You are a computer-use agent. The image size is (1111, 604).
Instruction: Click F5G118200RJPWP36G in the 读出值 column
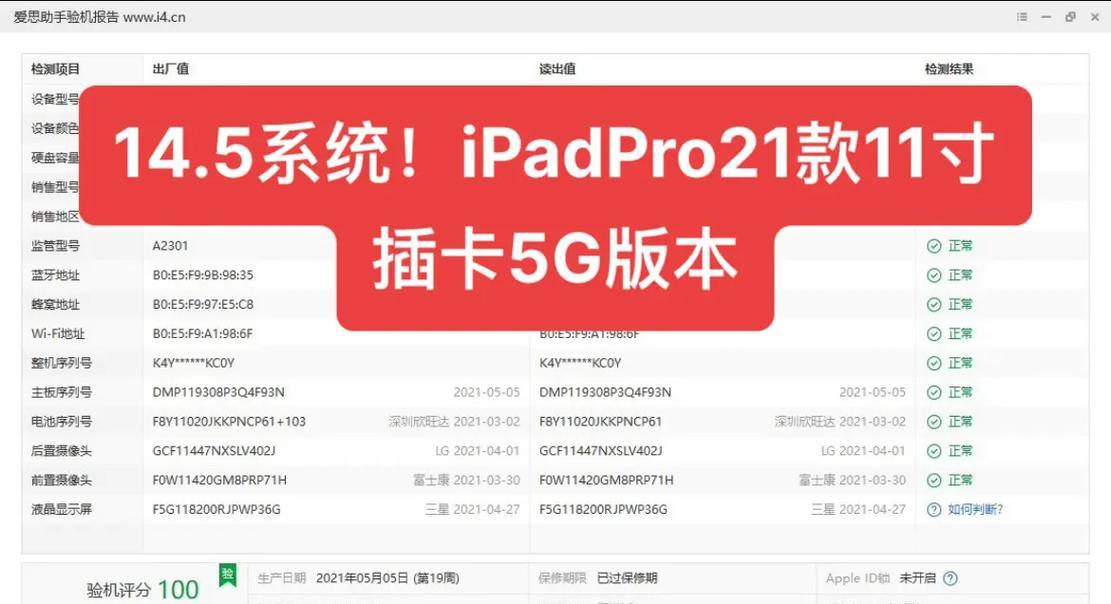[x=603, y=509]
